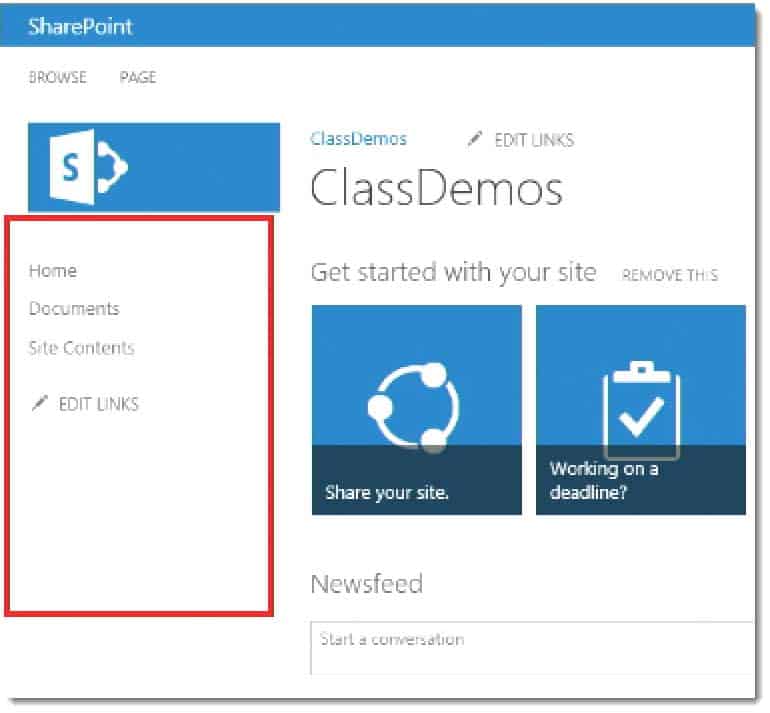Click the pencil icon beside top EDIT LINKS

pos(475,139)
